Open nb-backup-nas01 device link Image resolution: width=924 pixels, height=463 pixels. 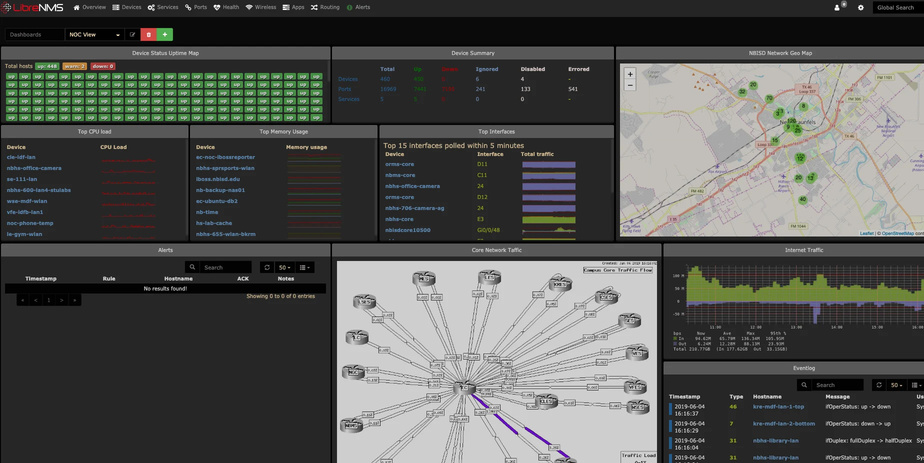pos(220,190)
